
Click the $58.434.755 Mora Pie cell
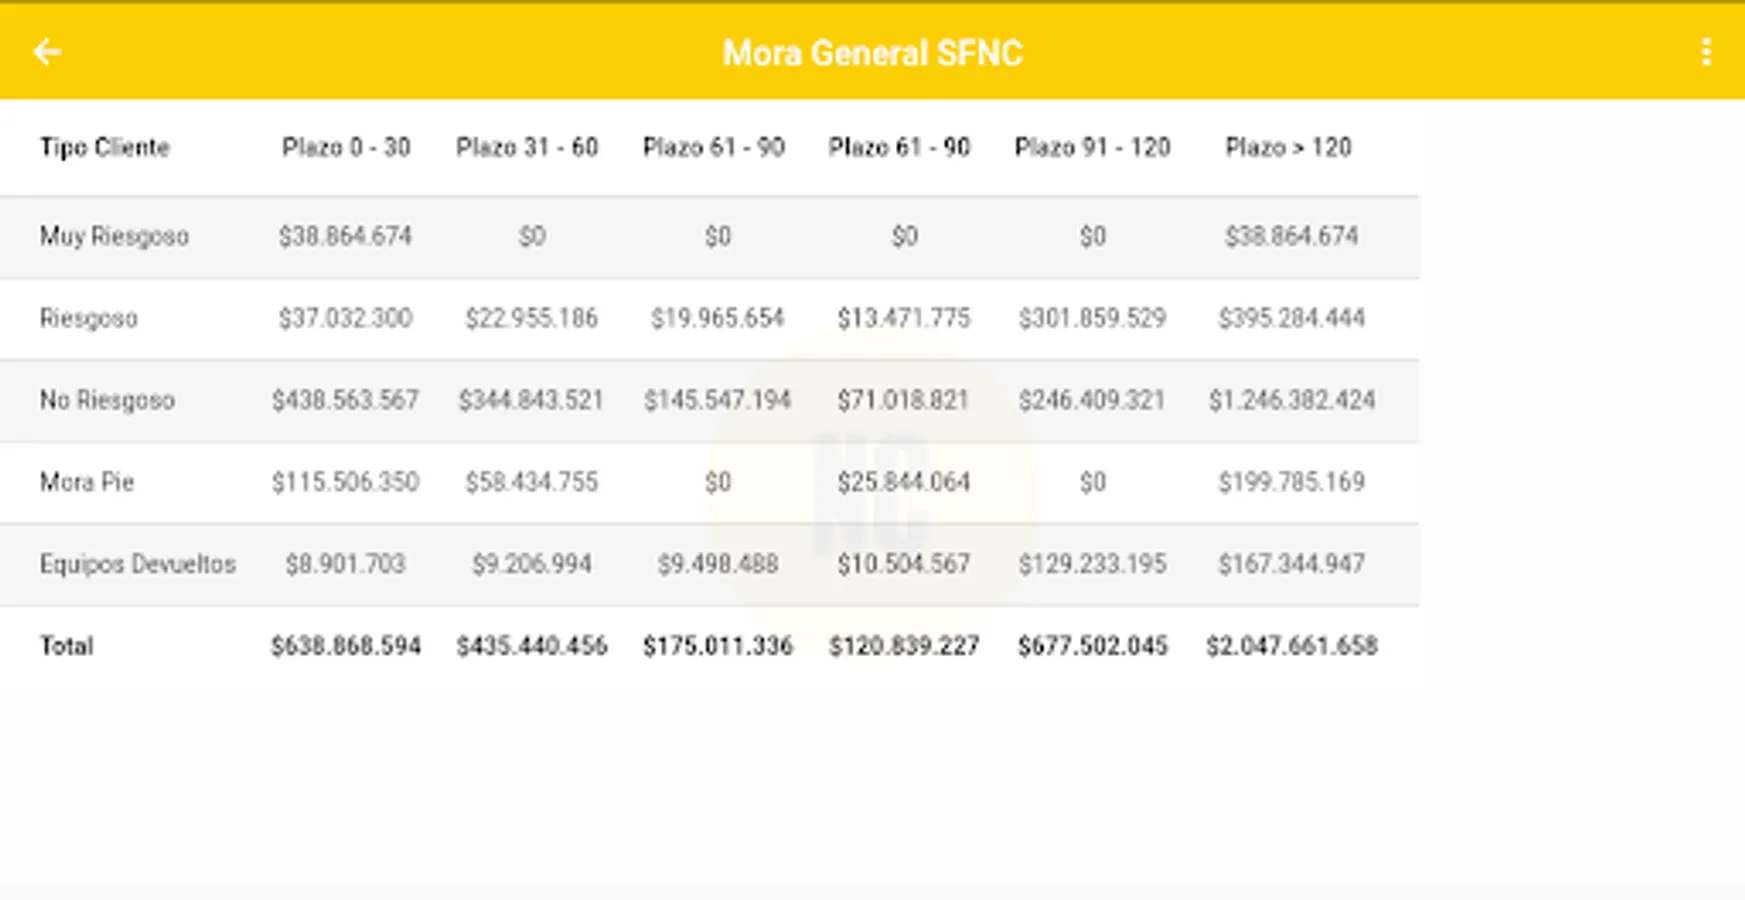coord(531,483)
